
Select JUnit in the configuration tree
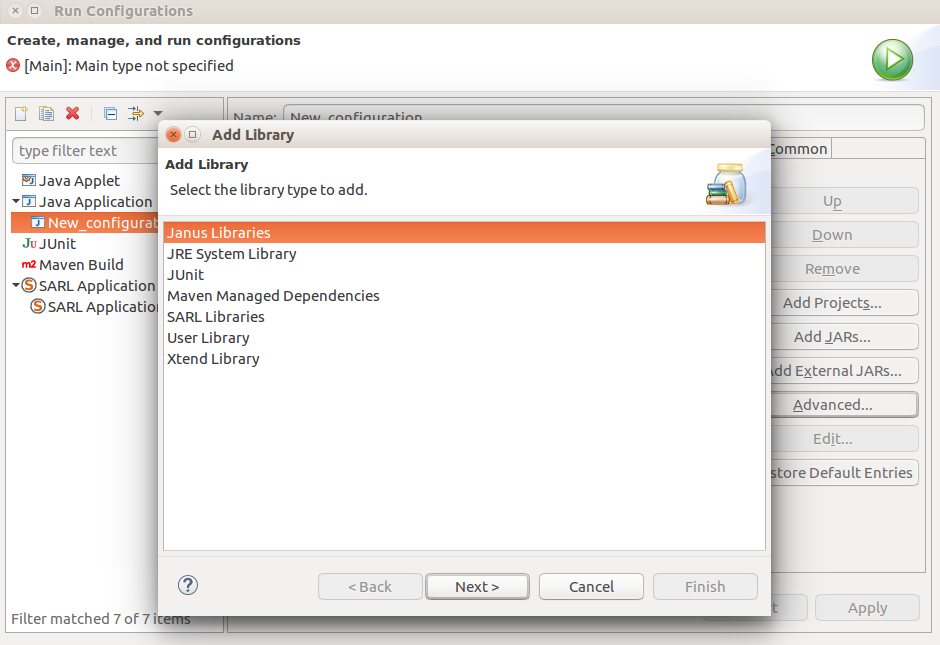point(58,243)
